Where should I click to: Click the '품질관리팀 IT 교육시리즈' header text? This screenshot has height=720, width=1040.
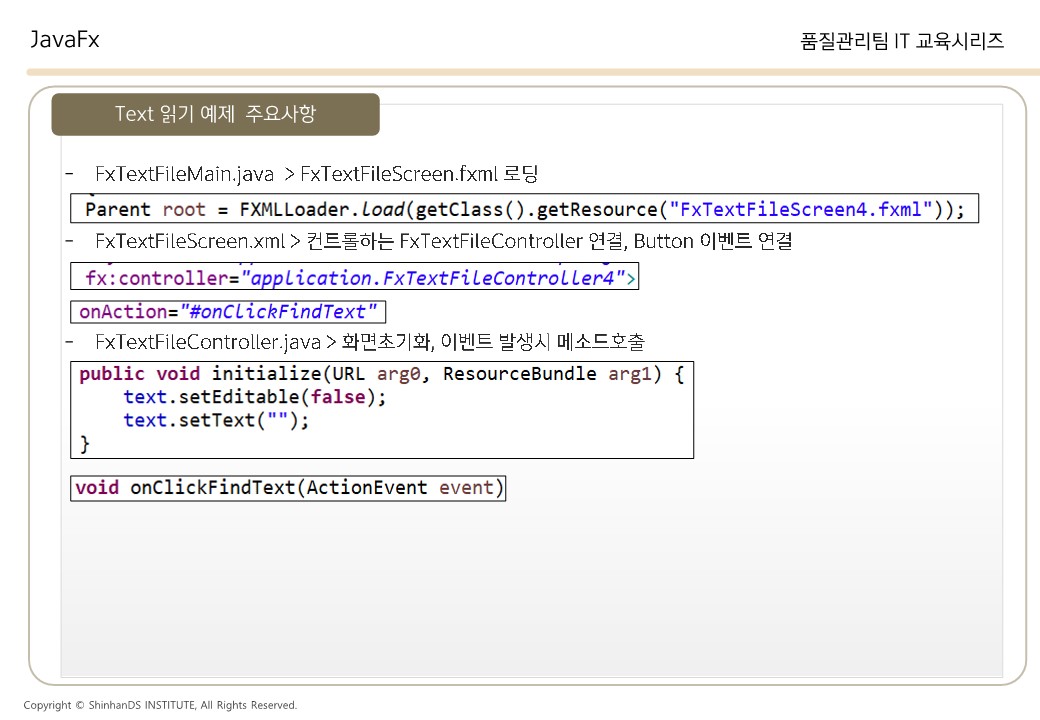(x=901, y=41)
